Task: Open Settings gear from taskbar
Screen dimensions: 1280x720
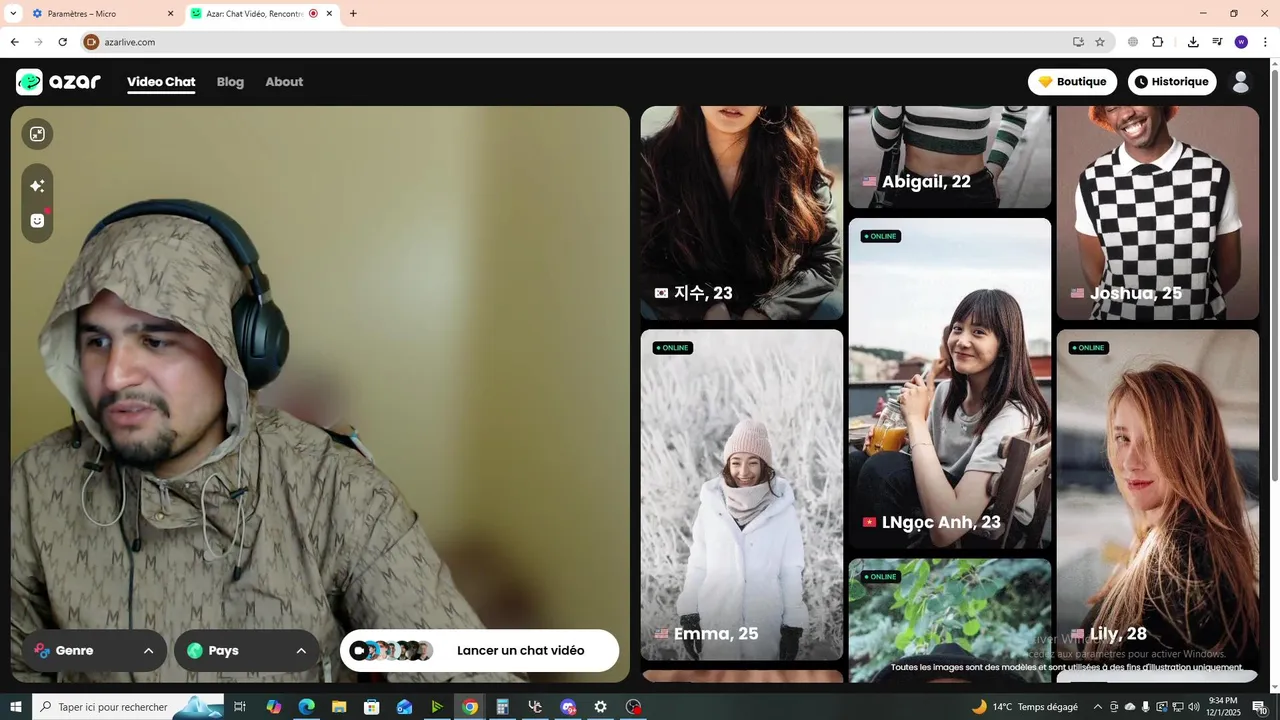Action: pyautogui.click(x=601, y=707)
